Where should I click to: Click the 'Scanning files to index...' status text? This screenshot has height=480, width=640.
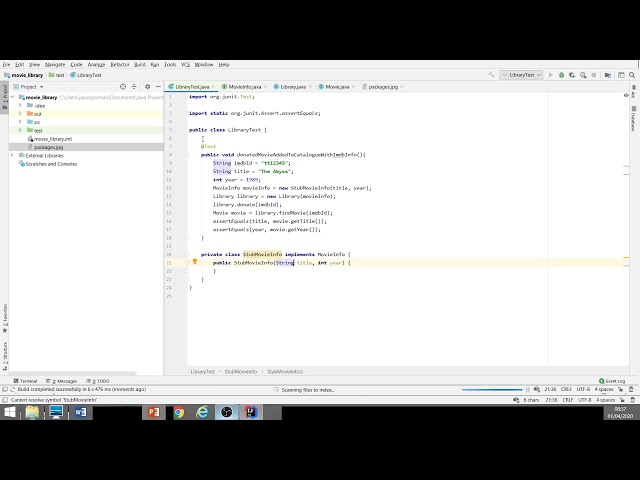point(308,390)
